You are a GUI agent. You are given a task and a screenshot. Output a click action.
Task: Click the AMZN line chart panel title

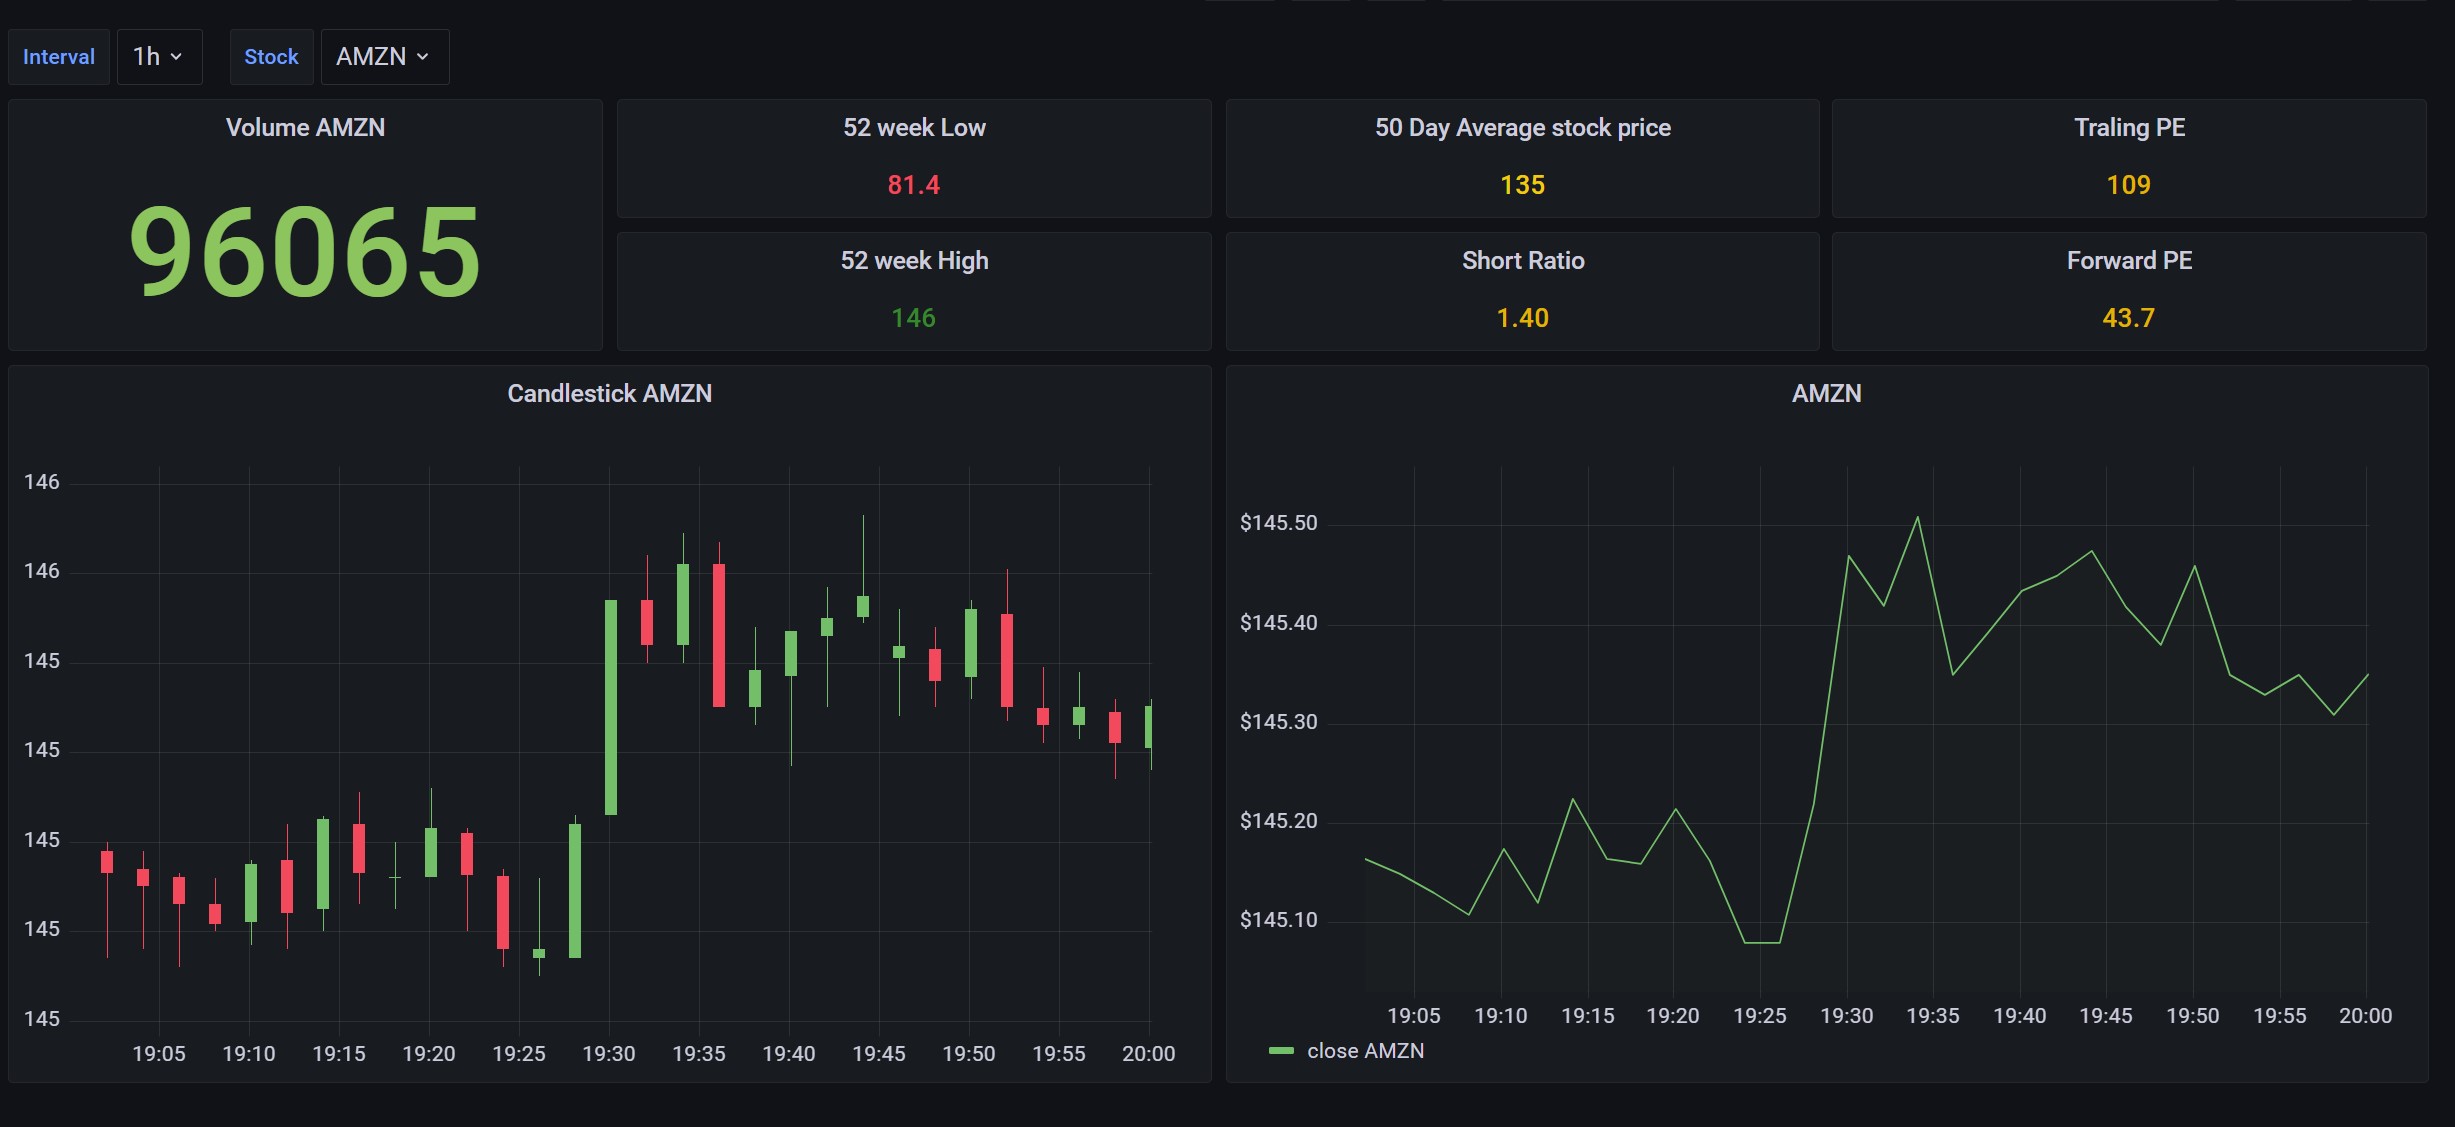point(1826,393)
